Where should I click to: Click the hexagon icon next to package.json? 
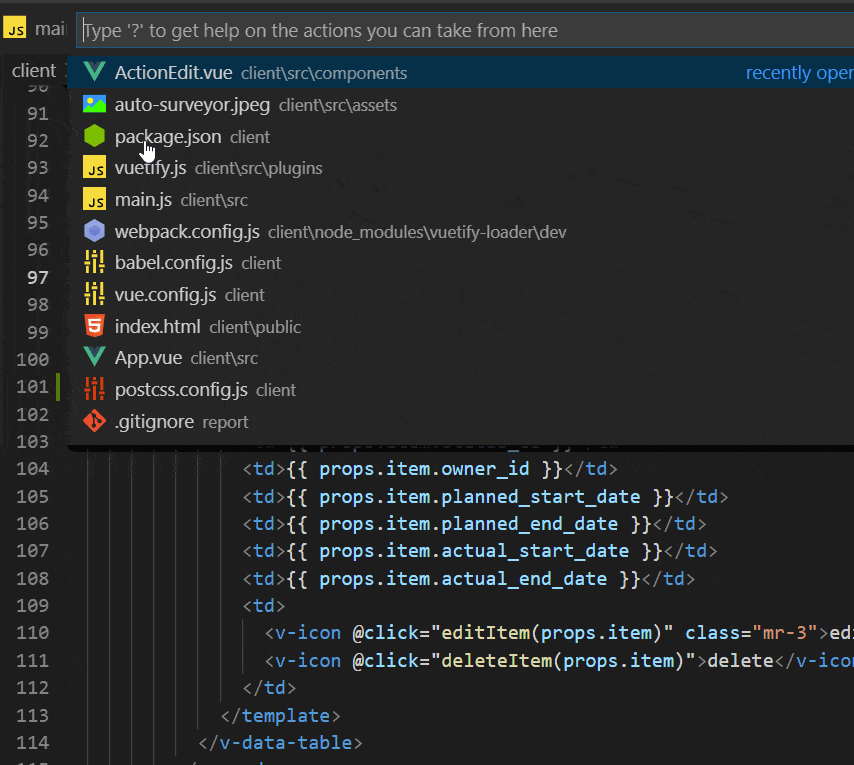point(95,135)
